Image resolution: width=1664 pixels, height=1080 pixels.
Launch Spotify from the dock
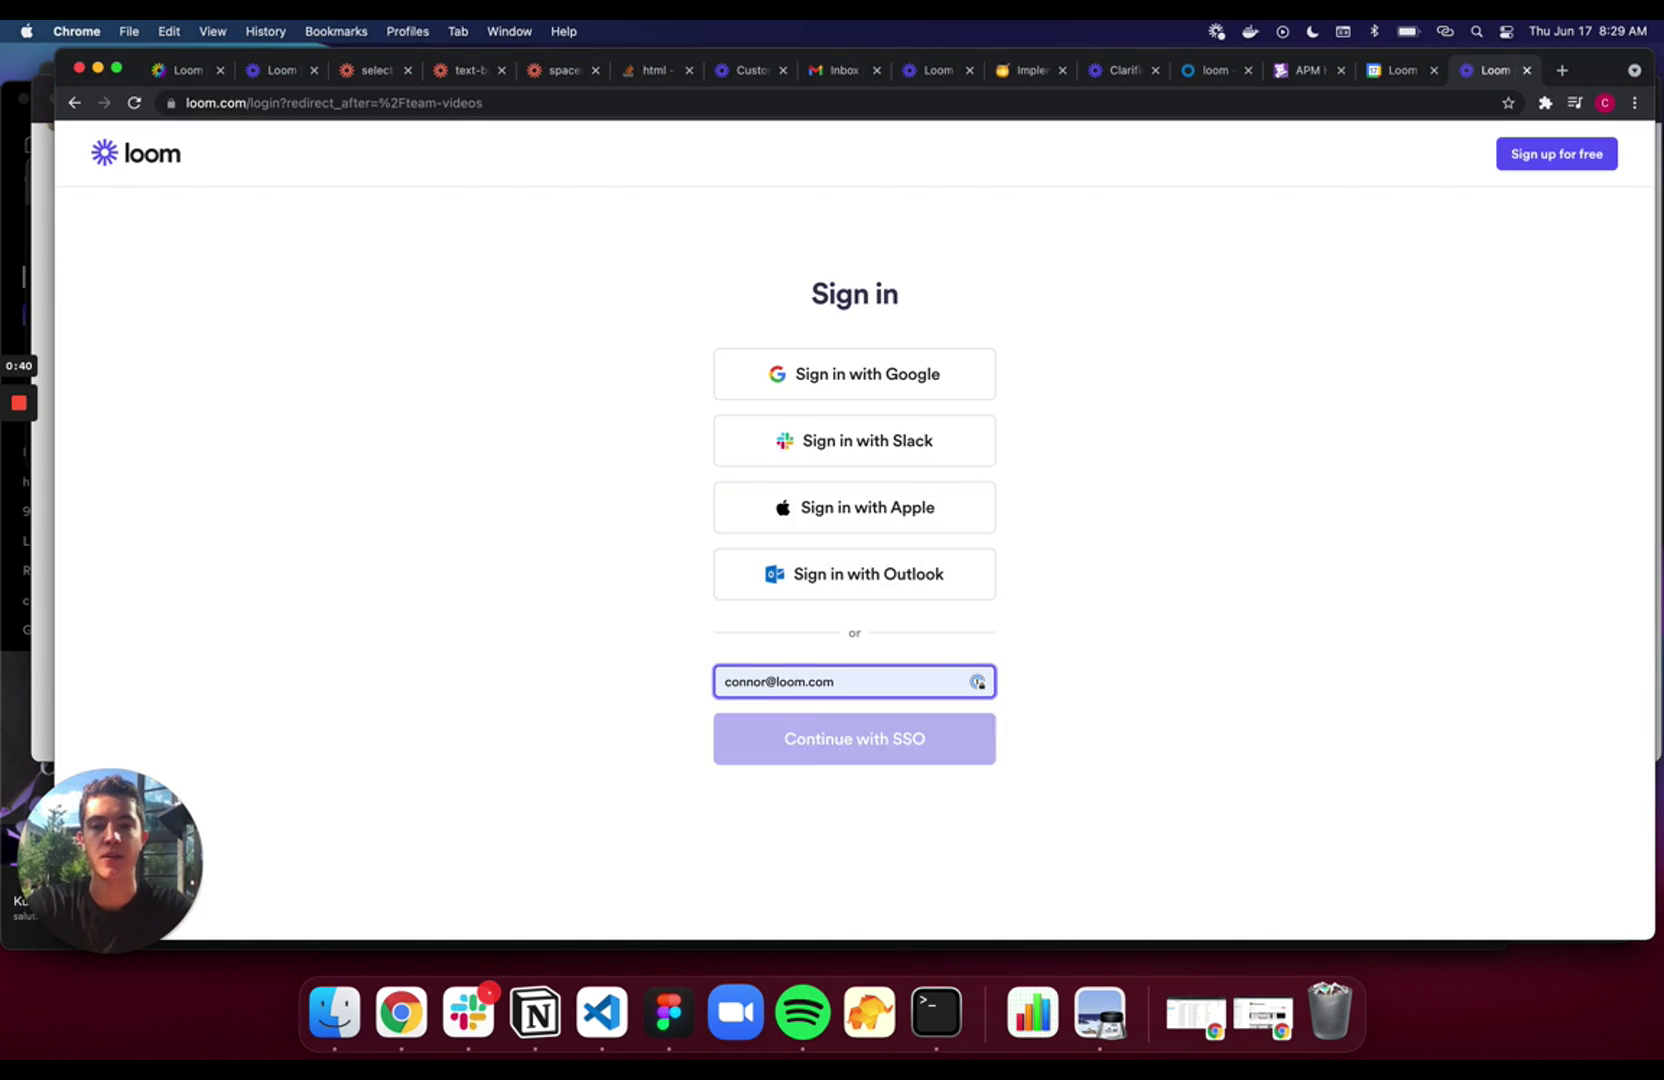[x=802, y=1012]
